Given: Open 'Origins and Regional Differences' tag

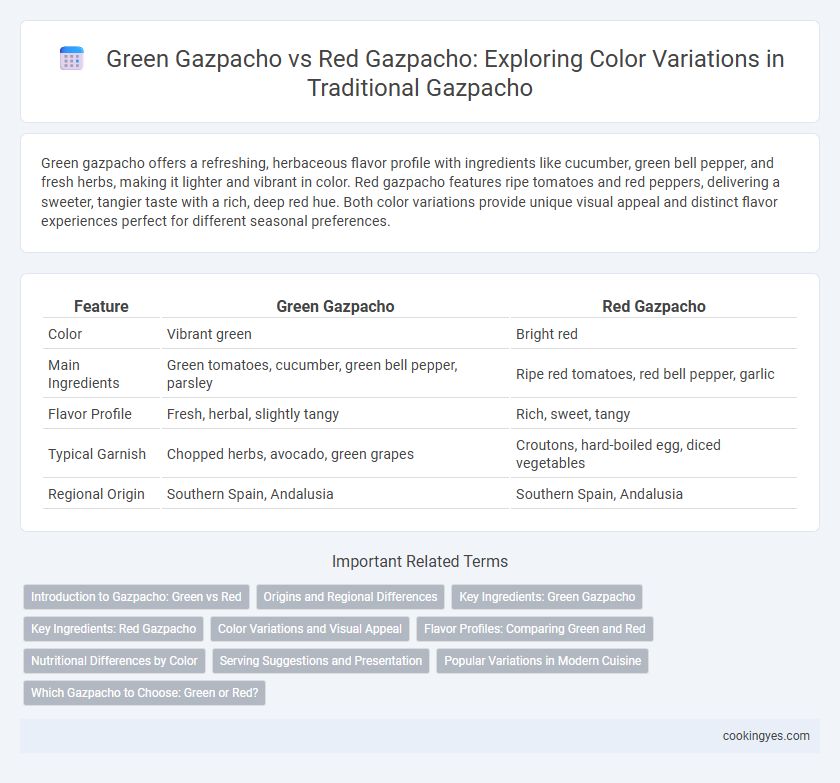Looking at the screenshot, I should (350, 597).
